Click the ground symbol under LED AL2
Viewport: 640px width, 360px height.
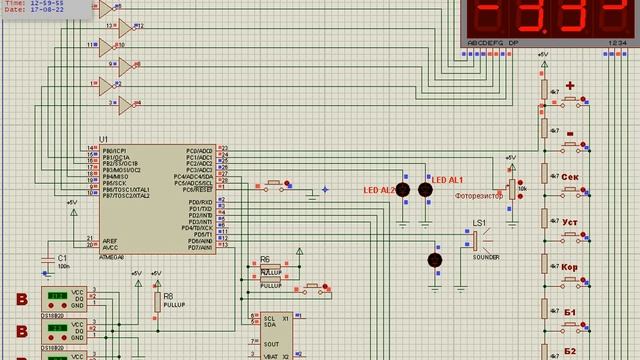coord(403,225)
